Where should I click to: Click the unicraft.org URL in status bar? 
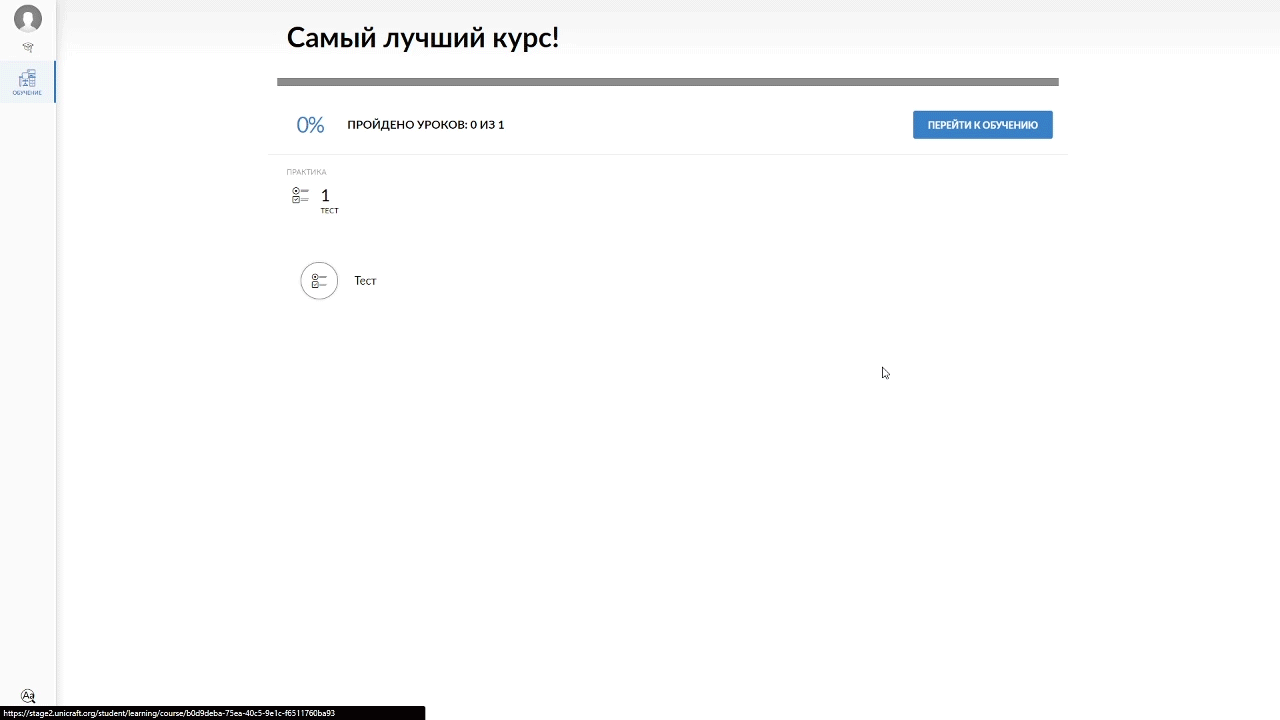[x=169, y=713]
